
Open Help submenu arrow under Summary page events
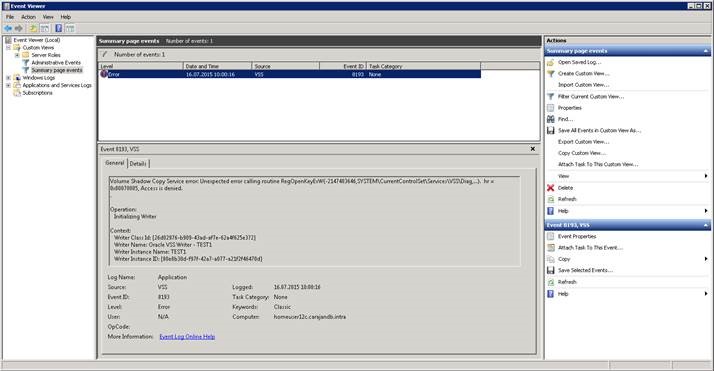(706, 211)
